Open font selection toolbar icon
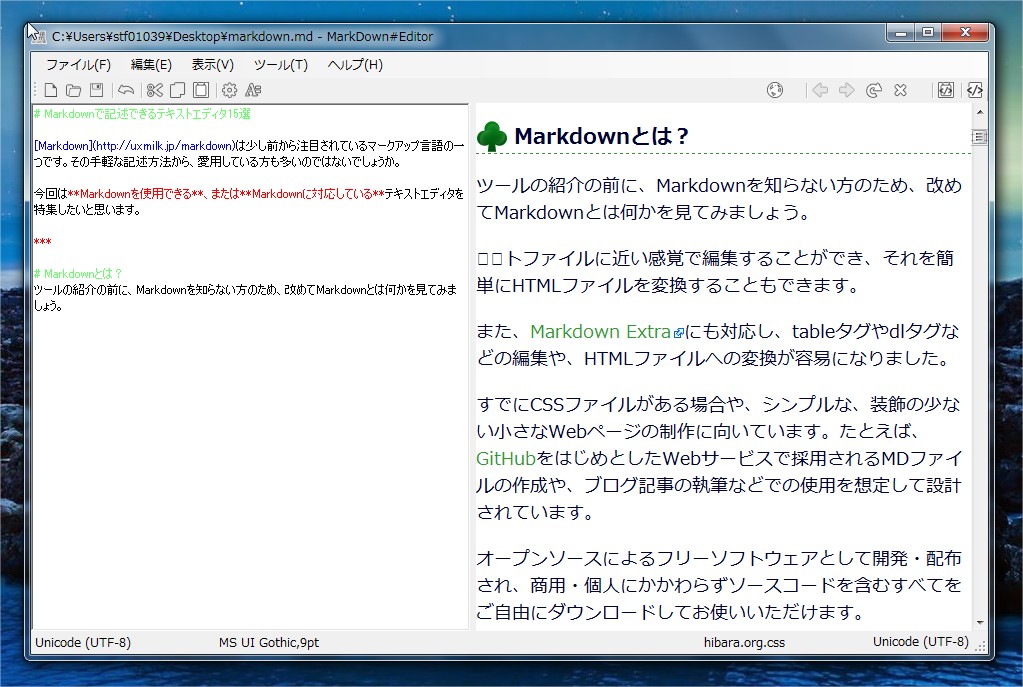The height and width of the screenshot is (687, 1023). tap(253, 90)
